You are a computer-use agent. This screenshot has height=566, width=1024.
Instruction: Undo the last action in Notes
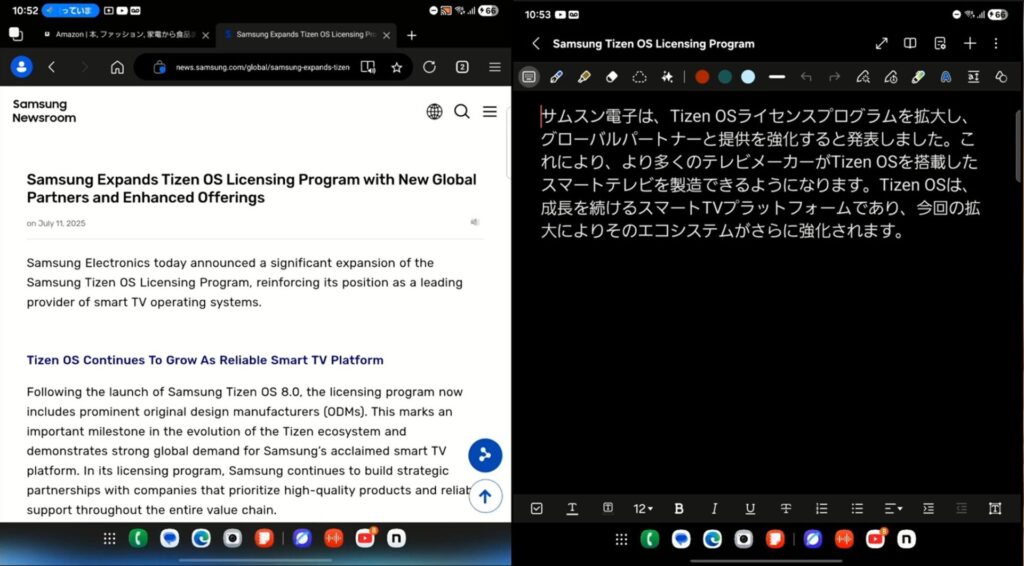click(x=806, y=77)
